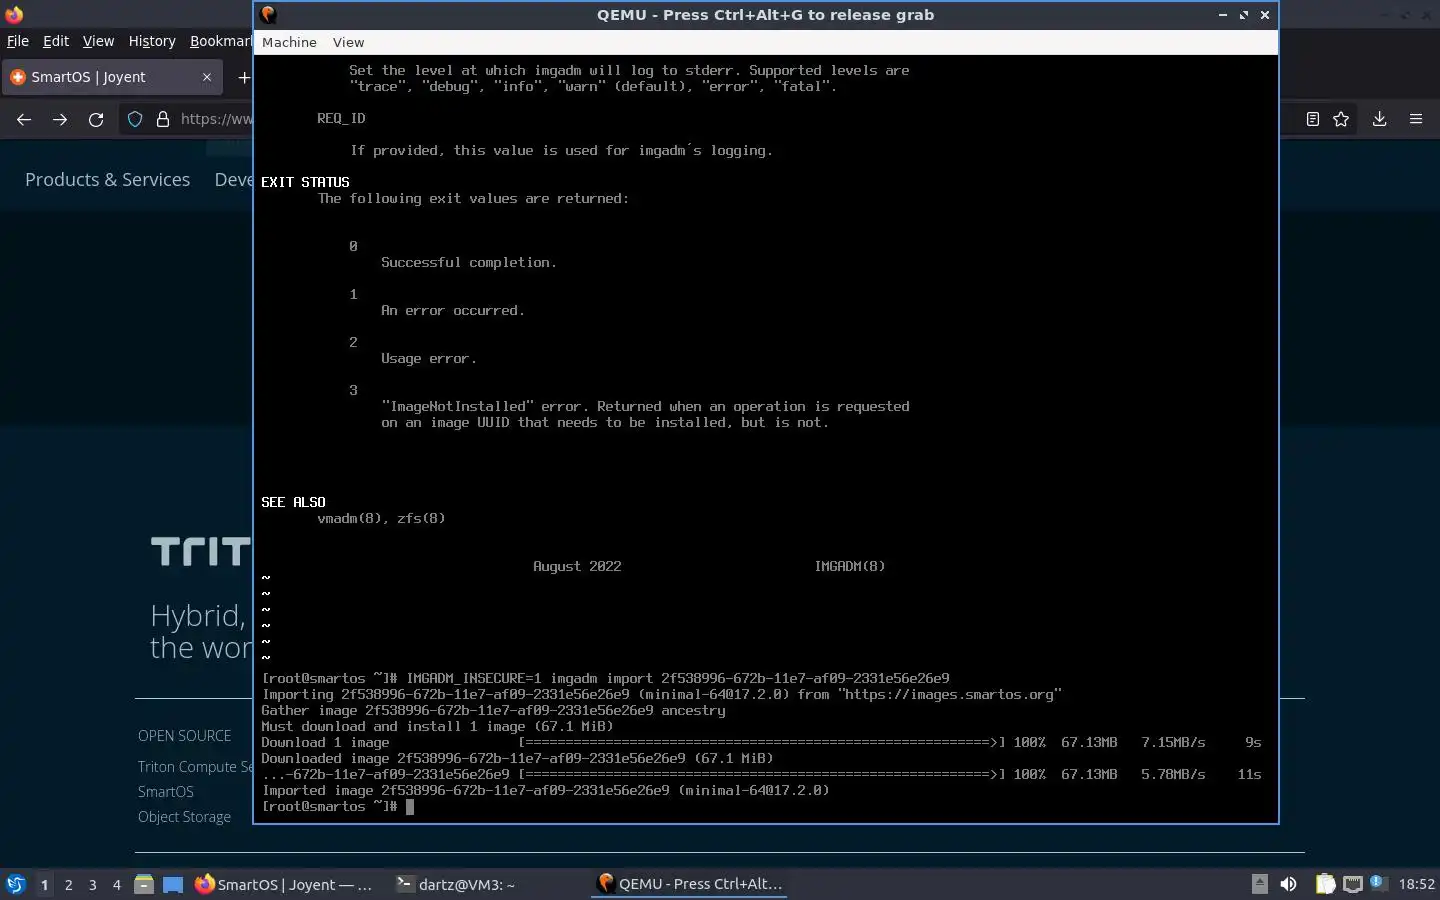Switch to QEMU taskbar entry

(690, 884)
